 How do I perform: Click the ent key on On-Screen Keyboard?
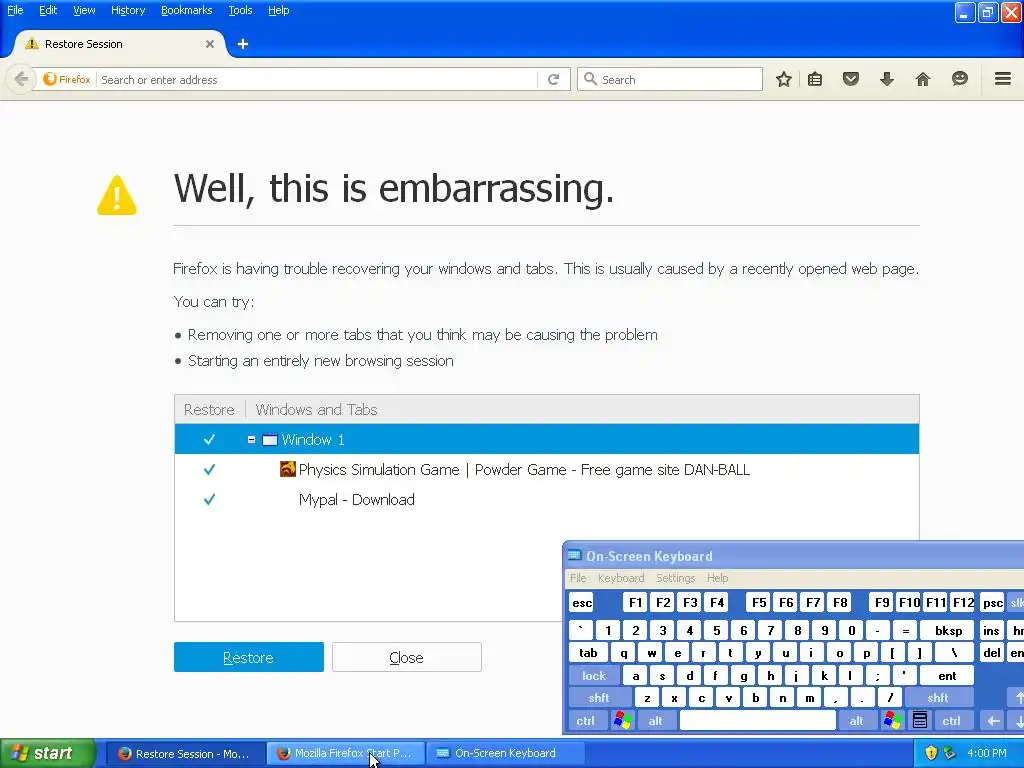click(x=947, y=676)
